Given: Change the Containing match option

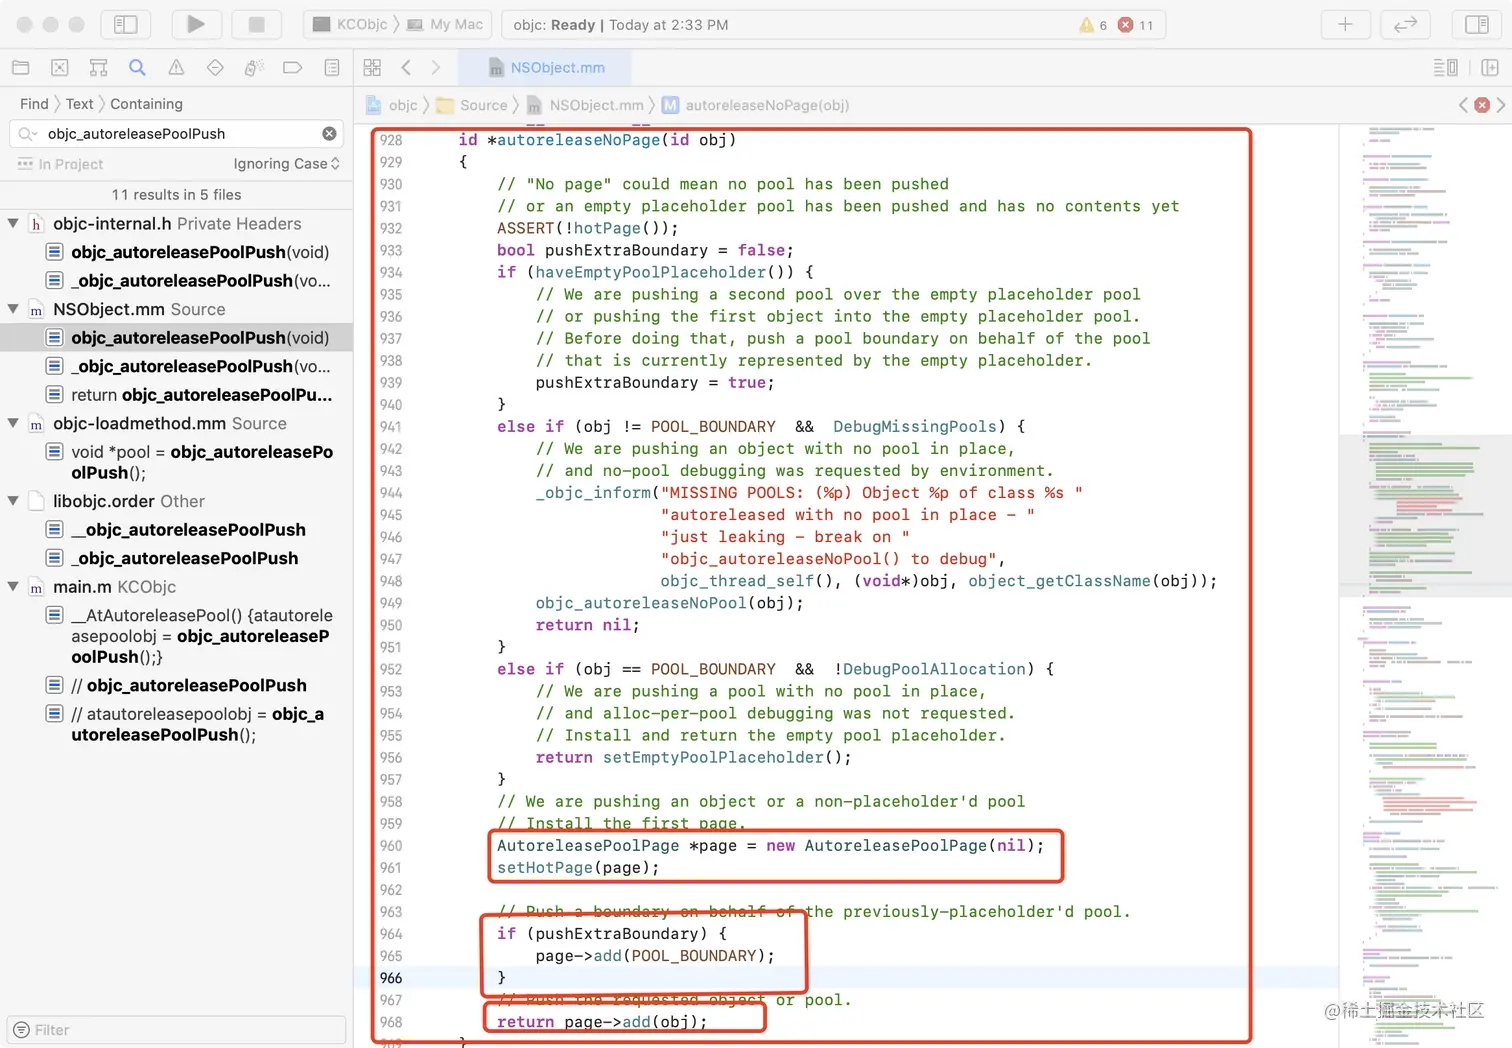Looking at the screenshot, I should pyautogui.click(x=146, y=104).
